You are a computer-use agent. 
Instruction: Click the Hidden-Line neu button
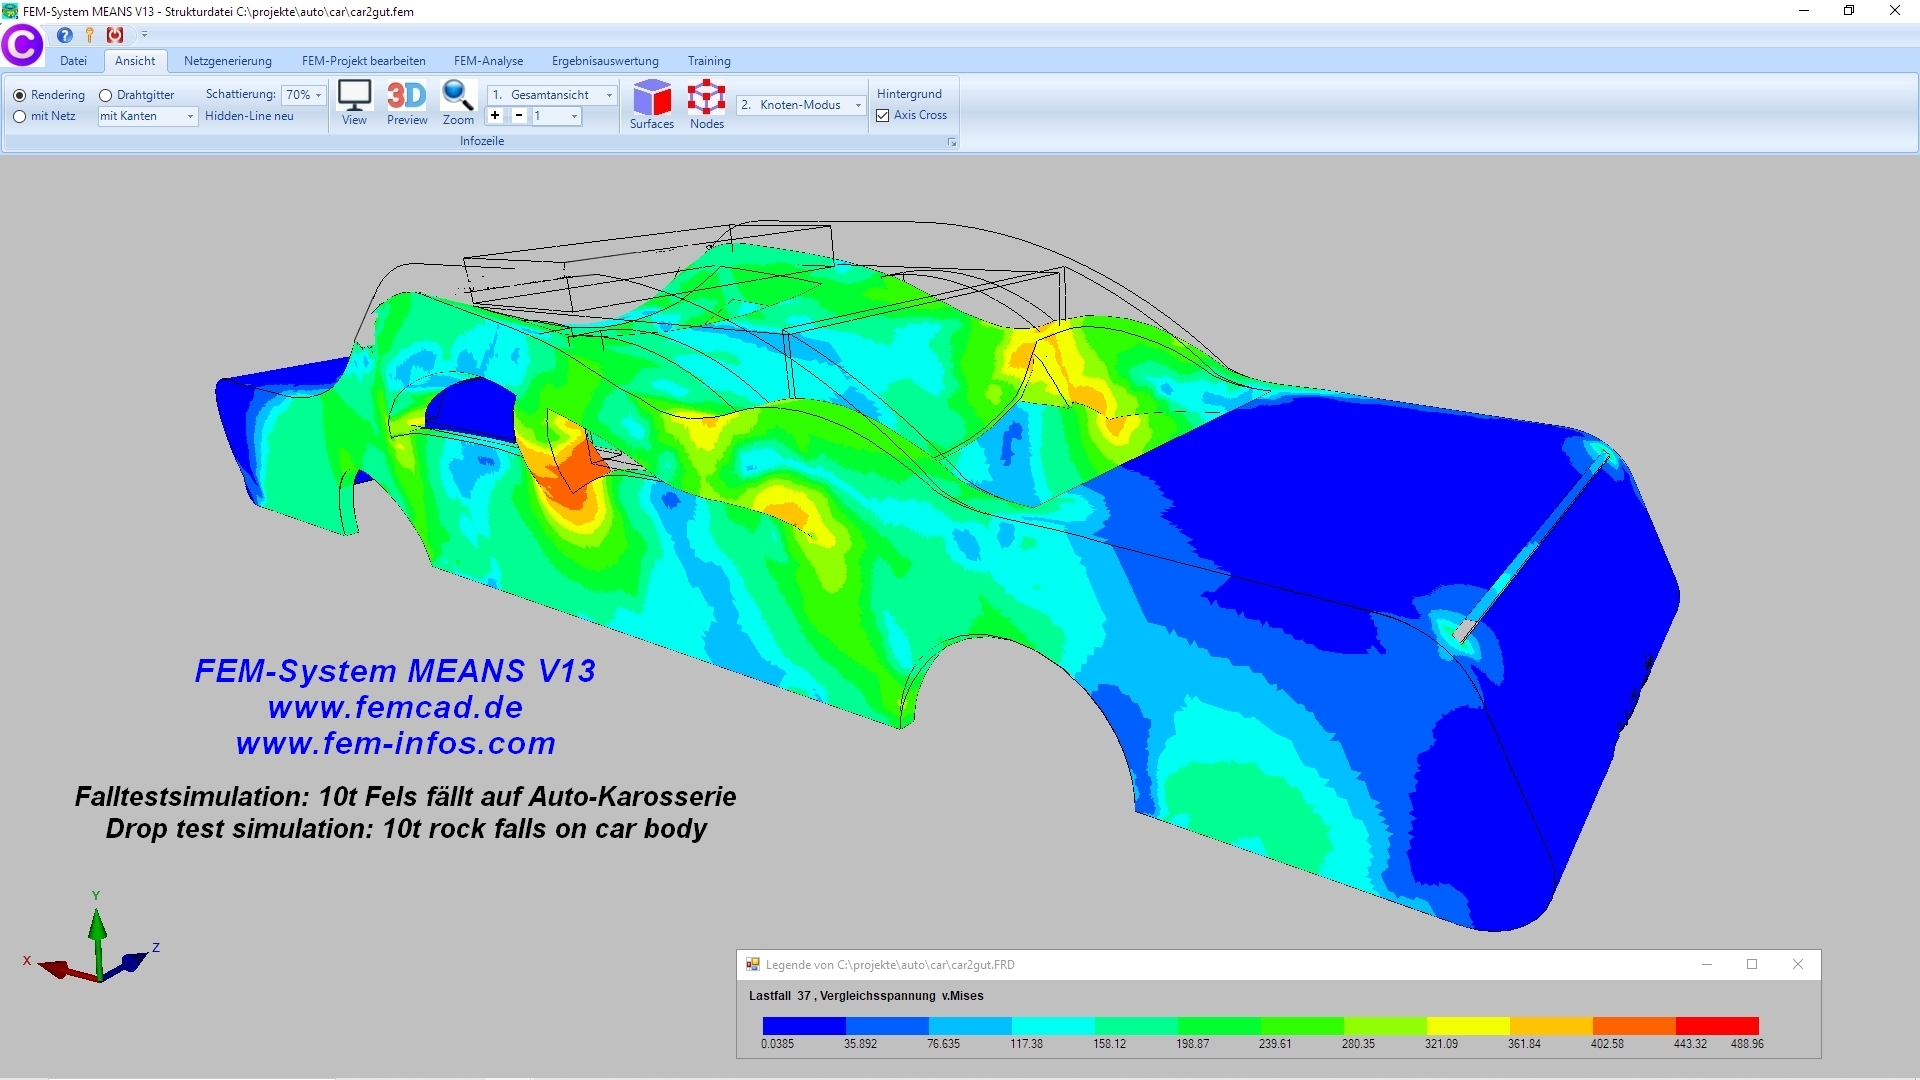click(x=249, y=116)
